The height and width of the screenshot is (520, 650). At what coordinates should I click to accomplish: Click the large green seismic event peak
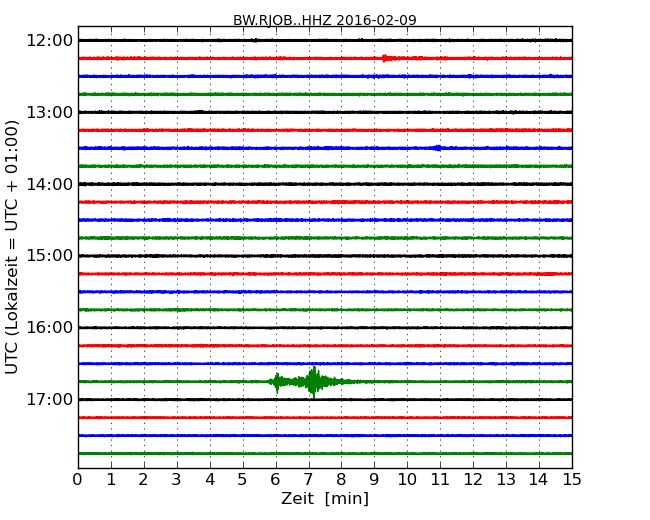pyautogui.click(x=314, y=382)
